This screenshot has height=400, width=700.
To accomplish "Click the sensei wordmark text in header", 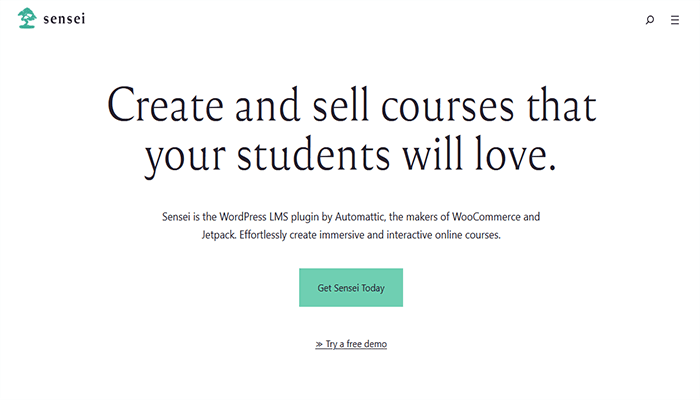I will (x=64, y=19).
